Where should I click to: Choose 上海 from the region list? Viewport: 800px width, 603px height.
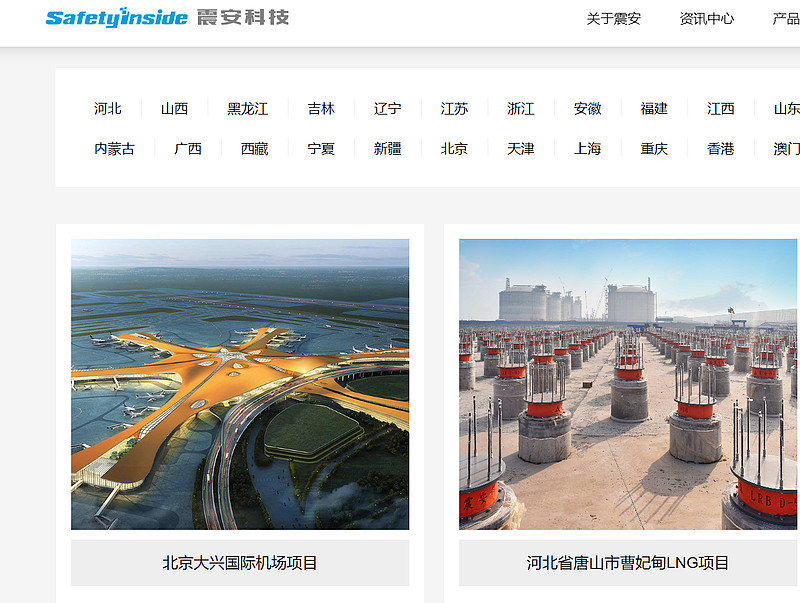[x=588, y=149]
